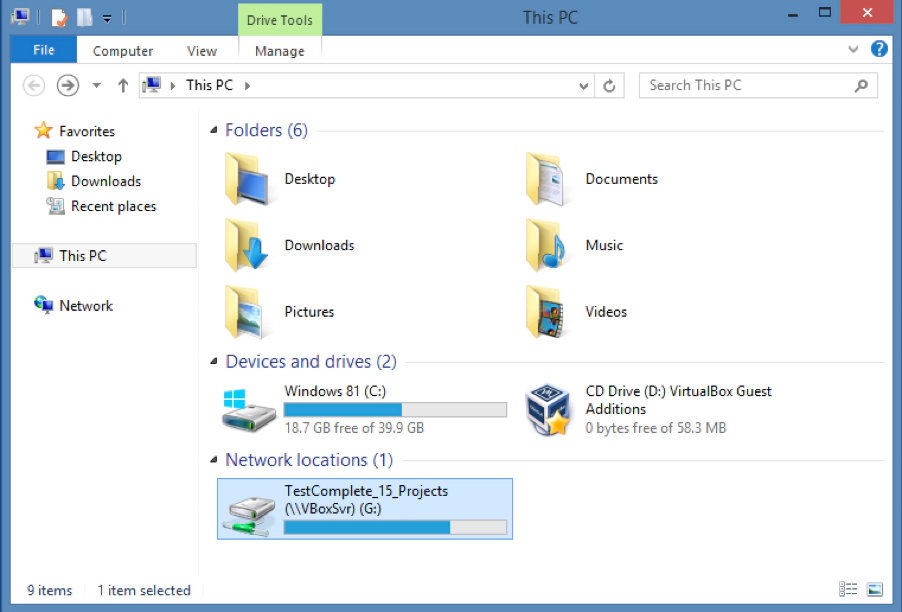This screenshot has width=902, height=612.
Task: Switch to the details view layout
Action: (x=849, y=590)
